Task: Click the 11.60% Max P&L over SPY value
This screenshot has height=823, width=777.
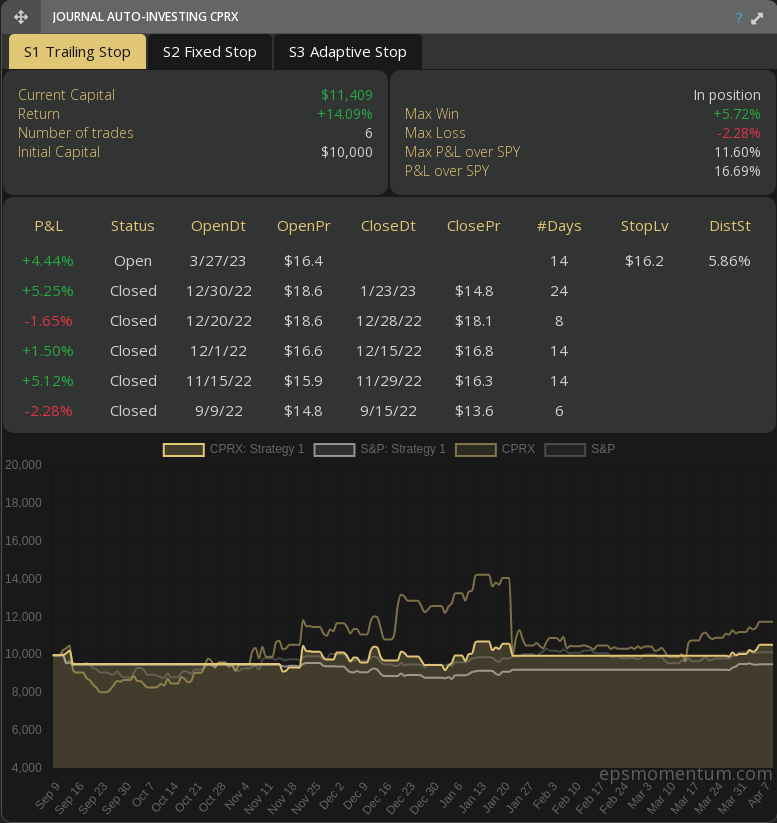Action: tap(738, 152)
